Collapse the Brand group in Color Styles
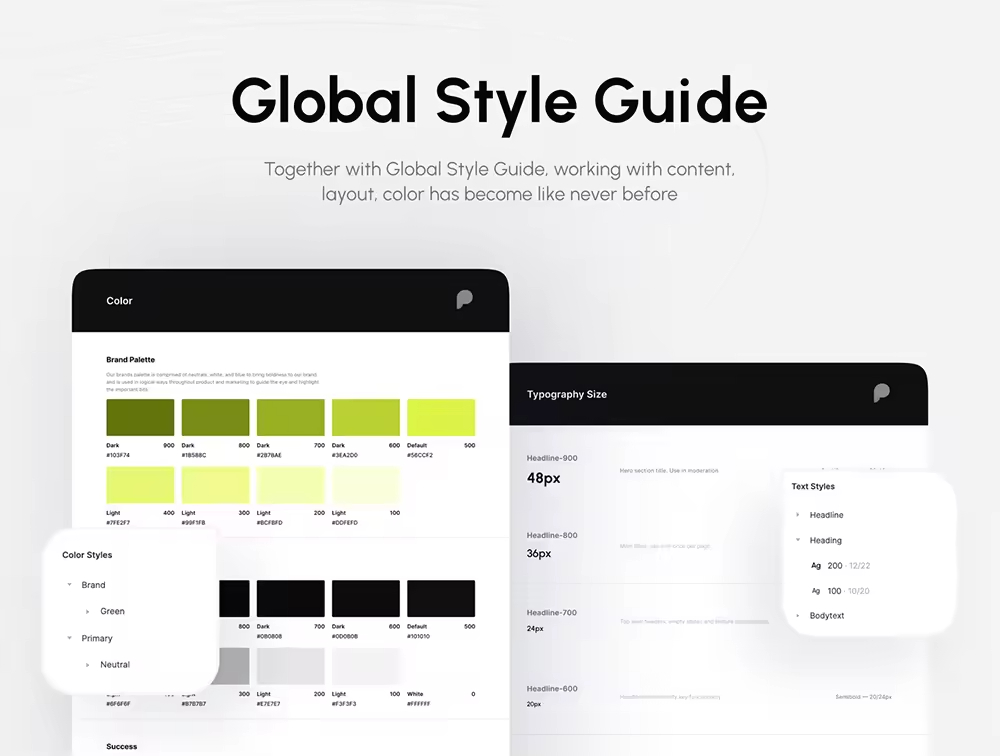Screen dimensions: 1000x756 (69, 585)
